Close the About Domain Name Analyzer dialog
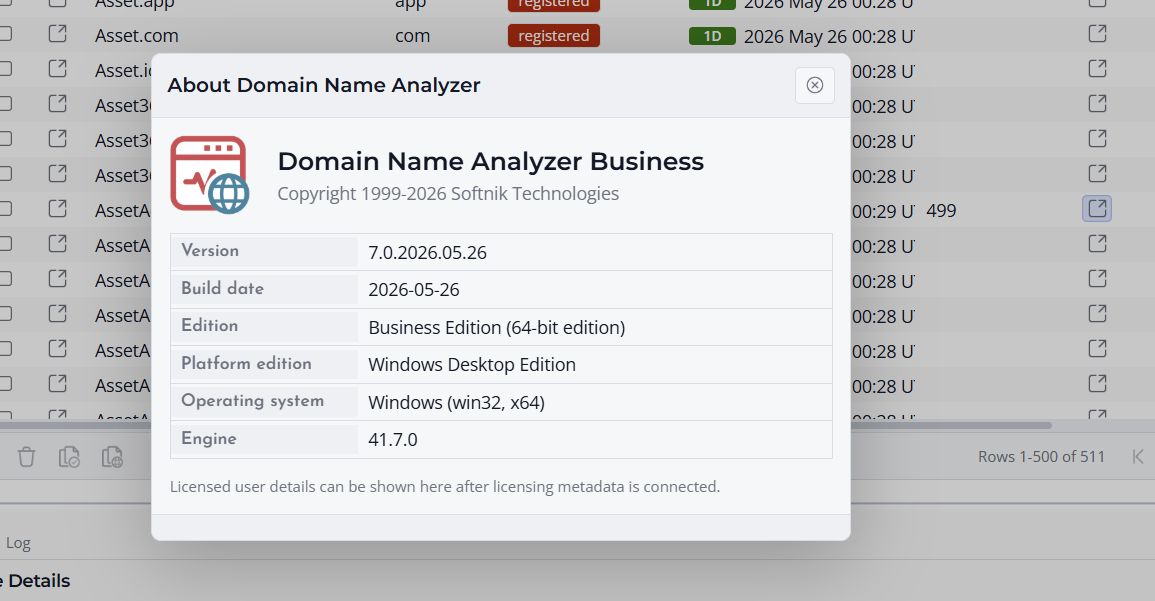 (815, 85)
